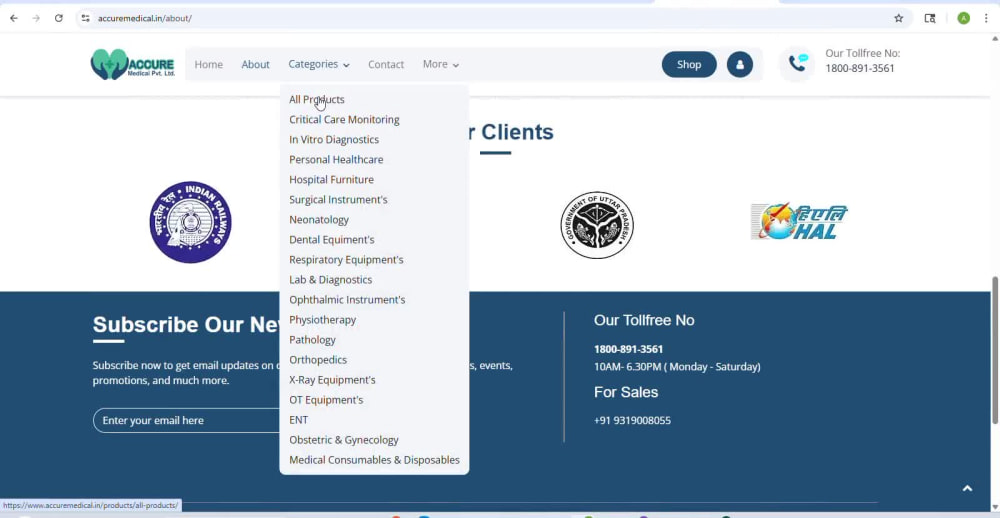
Task: Open the Chrome profile avatar
Action: point(964,18)
